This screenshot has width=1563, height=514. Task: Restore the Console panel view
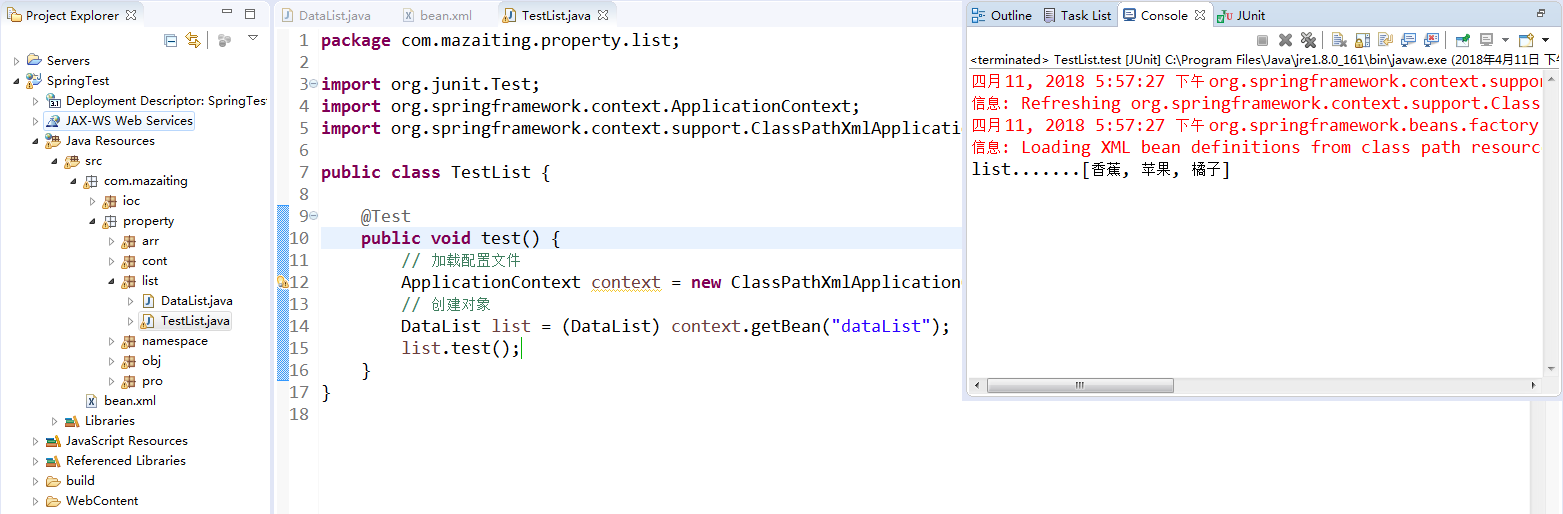pyautogui.click(x=1541, y=14)
